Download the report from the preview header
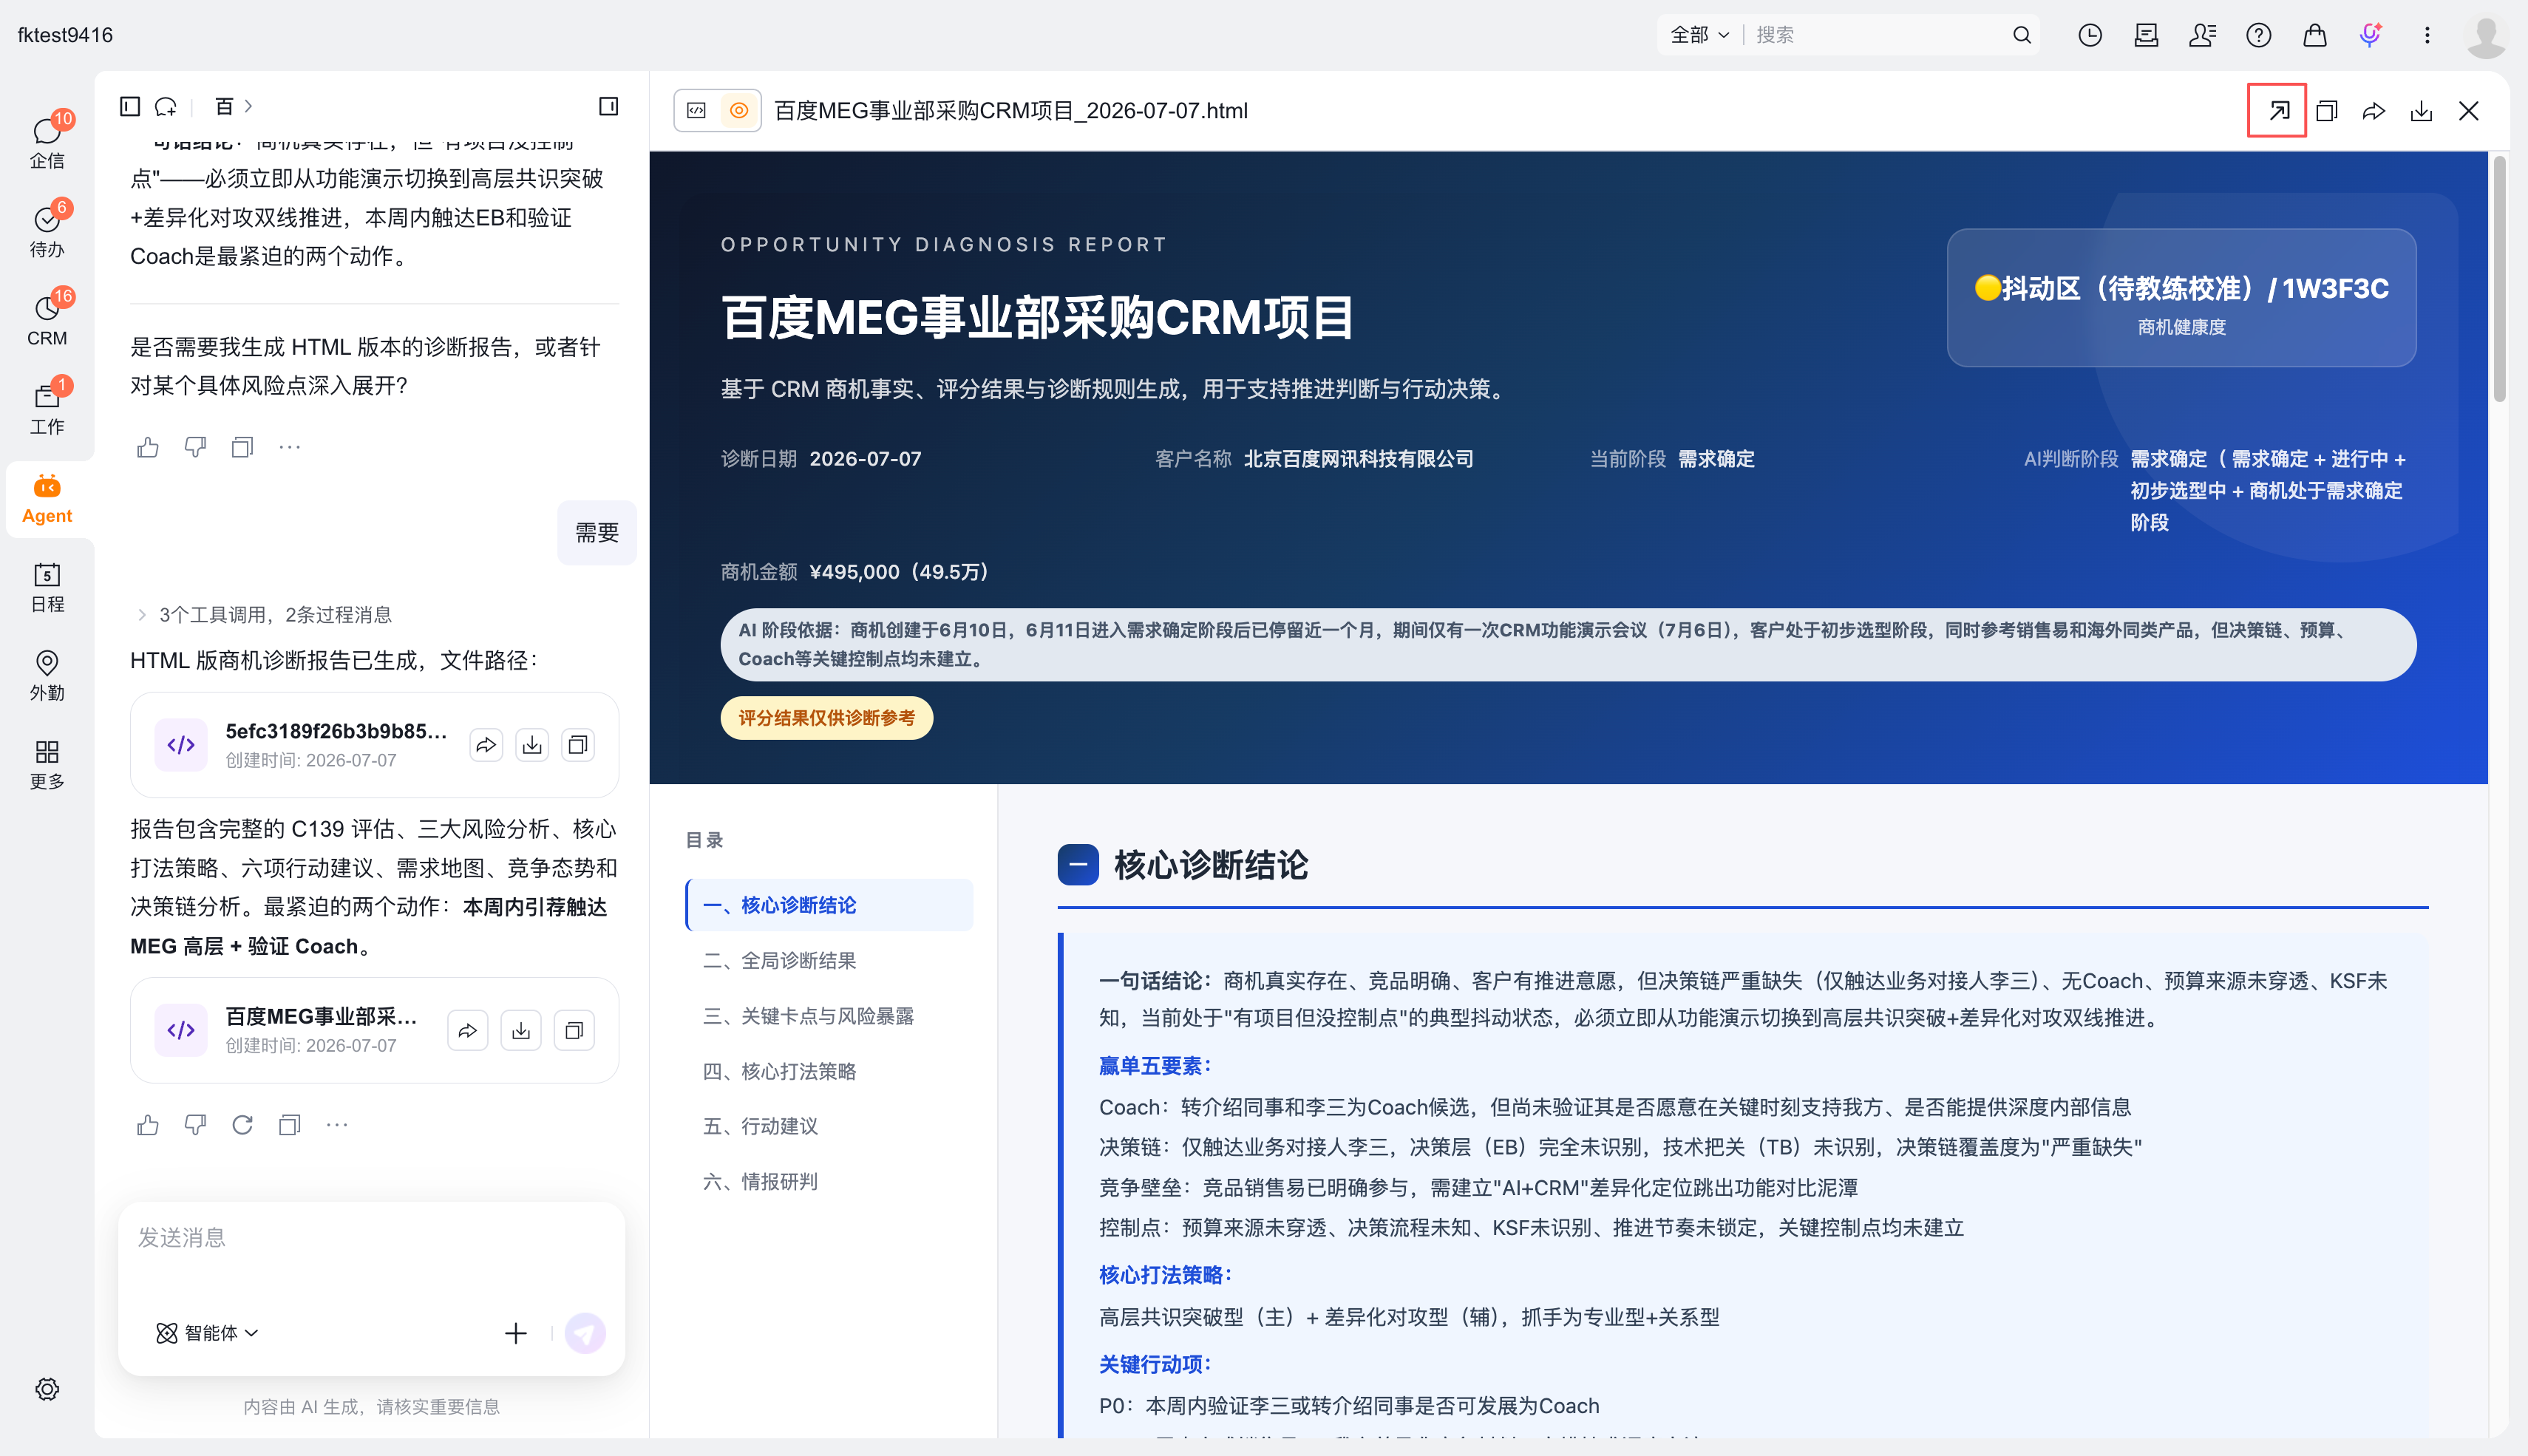The image size is (2528, 1456). (2421, 110)
